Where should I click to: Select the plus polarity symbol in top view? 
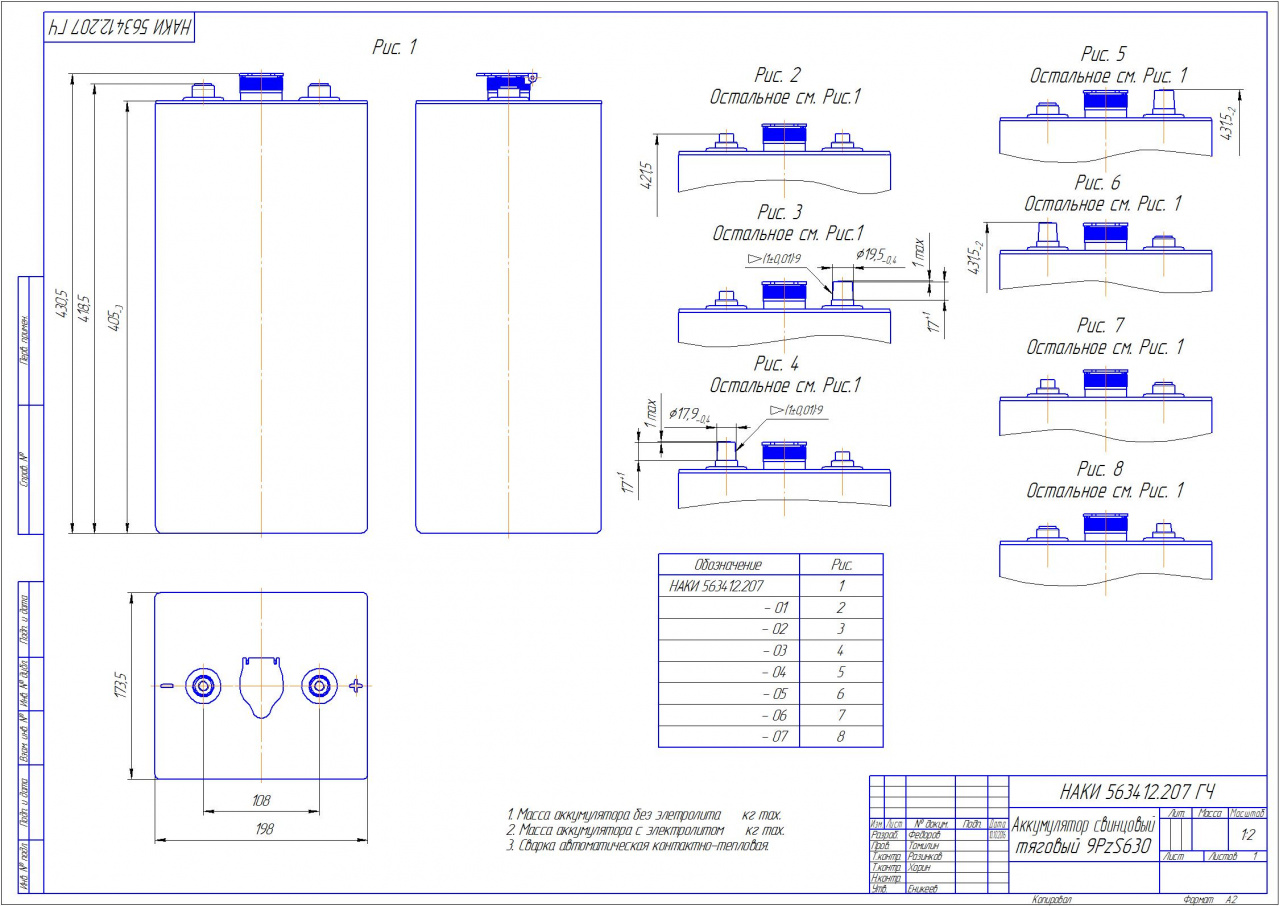[355, 685]
